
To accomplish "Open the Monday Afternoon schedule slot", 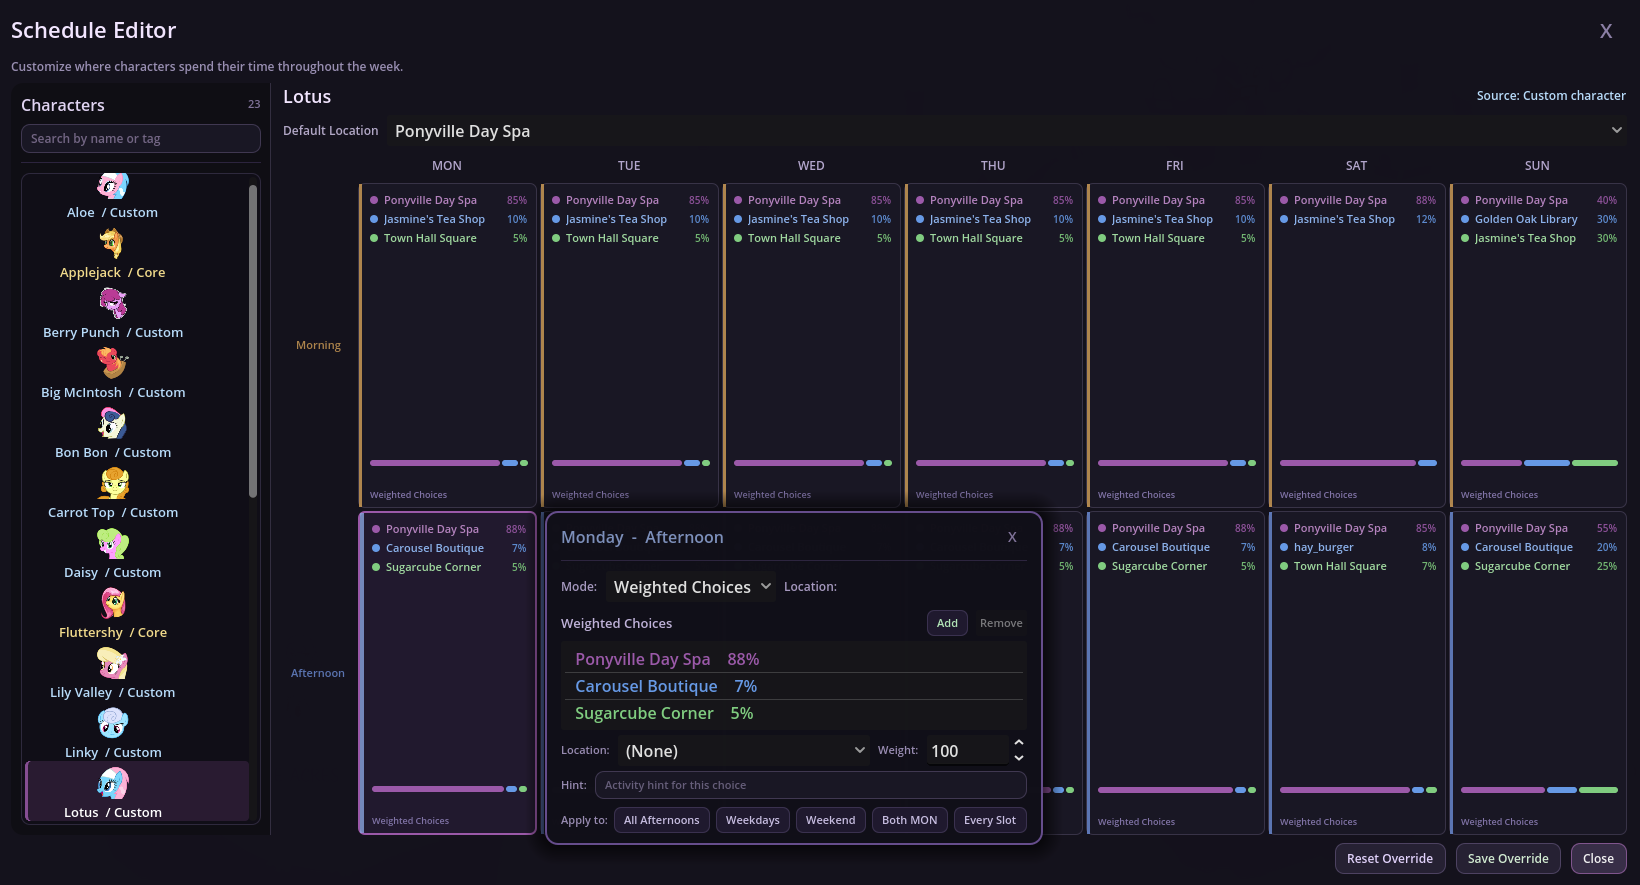I will [448, 673].
